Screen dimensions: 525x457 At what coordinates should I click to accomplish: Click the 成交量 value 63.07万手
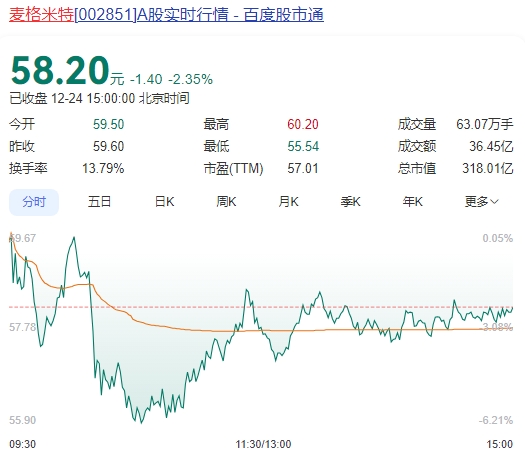(x=484, y=125)
